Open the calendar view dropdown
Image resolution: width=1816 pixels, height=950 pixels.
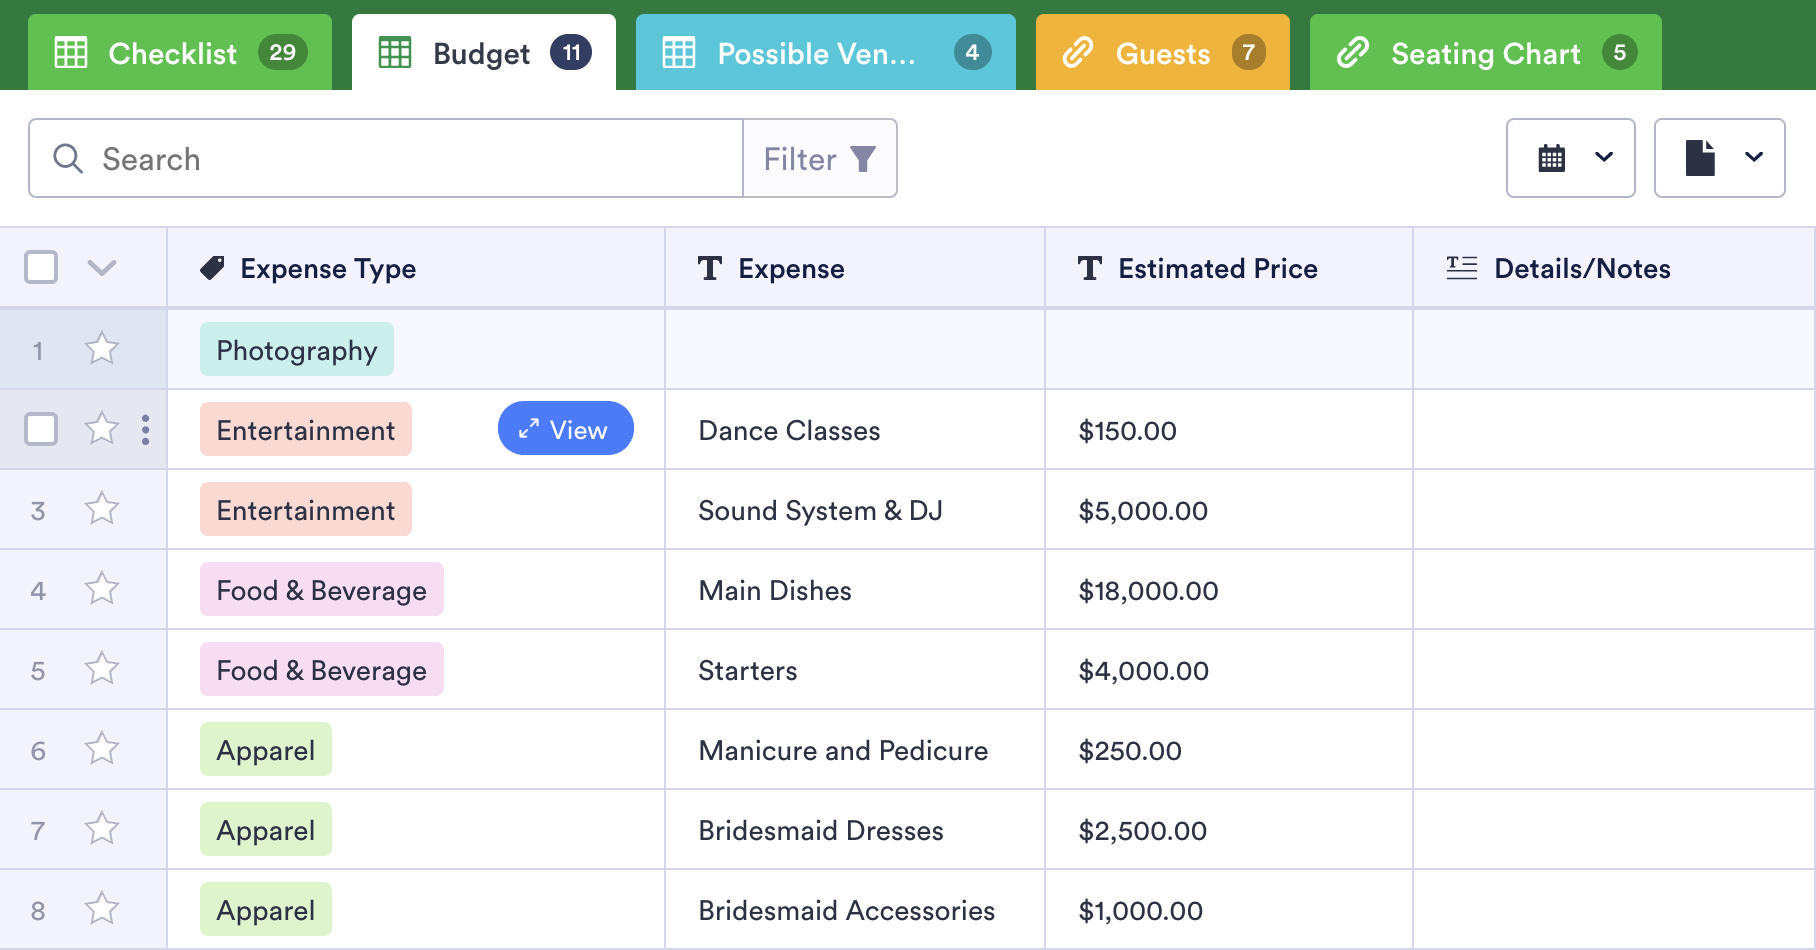click(1570, 158)
